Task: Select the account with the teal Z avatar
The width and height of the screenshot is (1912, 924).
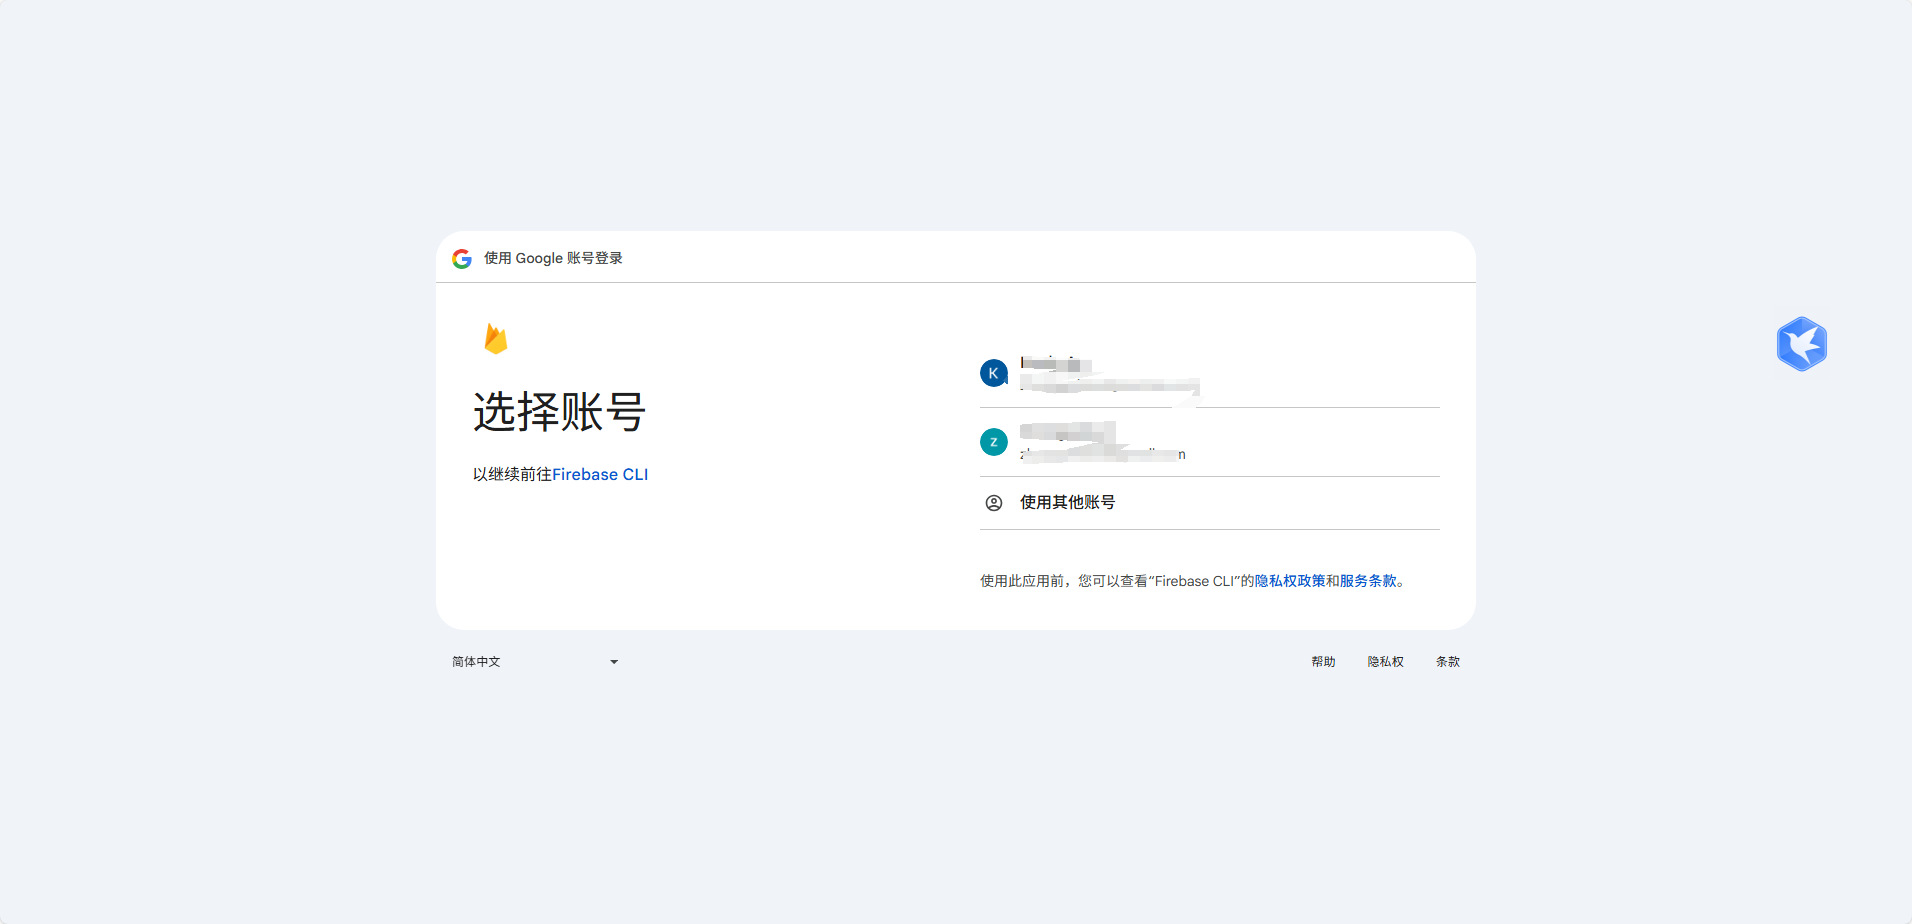Action: click(994, 442)
